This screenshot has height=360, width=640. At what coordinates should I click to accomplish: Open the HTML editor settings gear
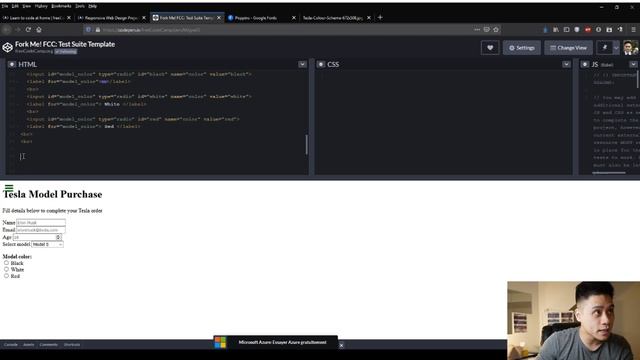click(11, 64)
